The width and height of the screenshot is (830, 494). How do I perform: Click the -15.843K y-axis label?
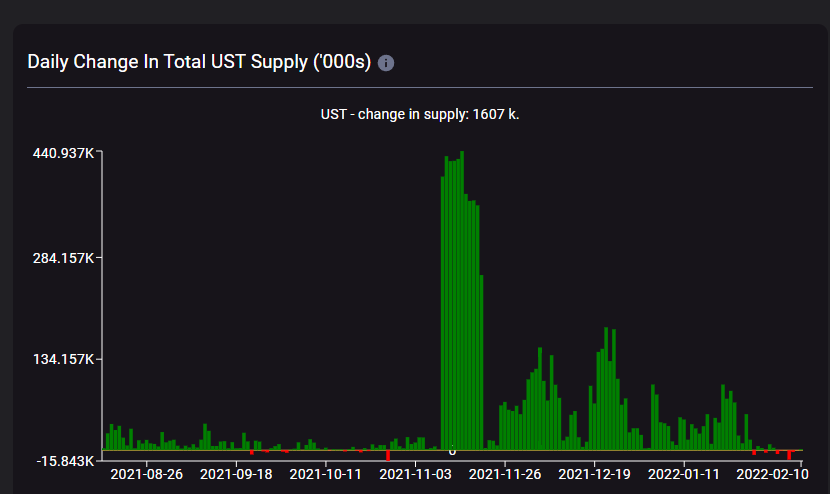65,461
